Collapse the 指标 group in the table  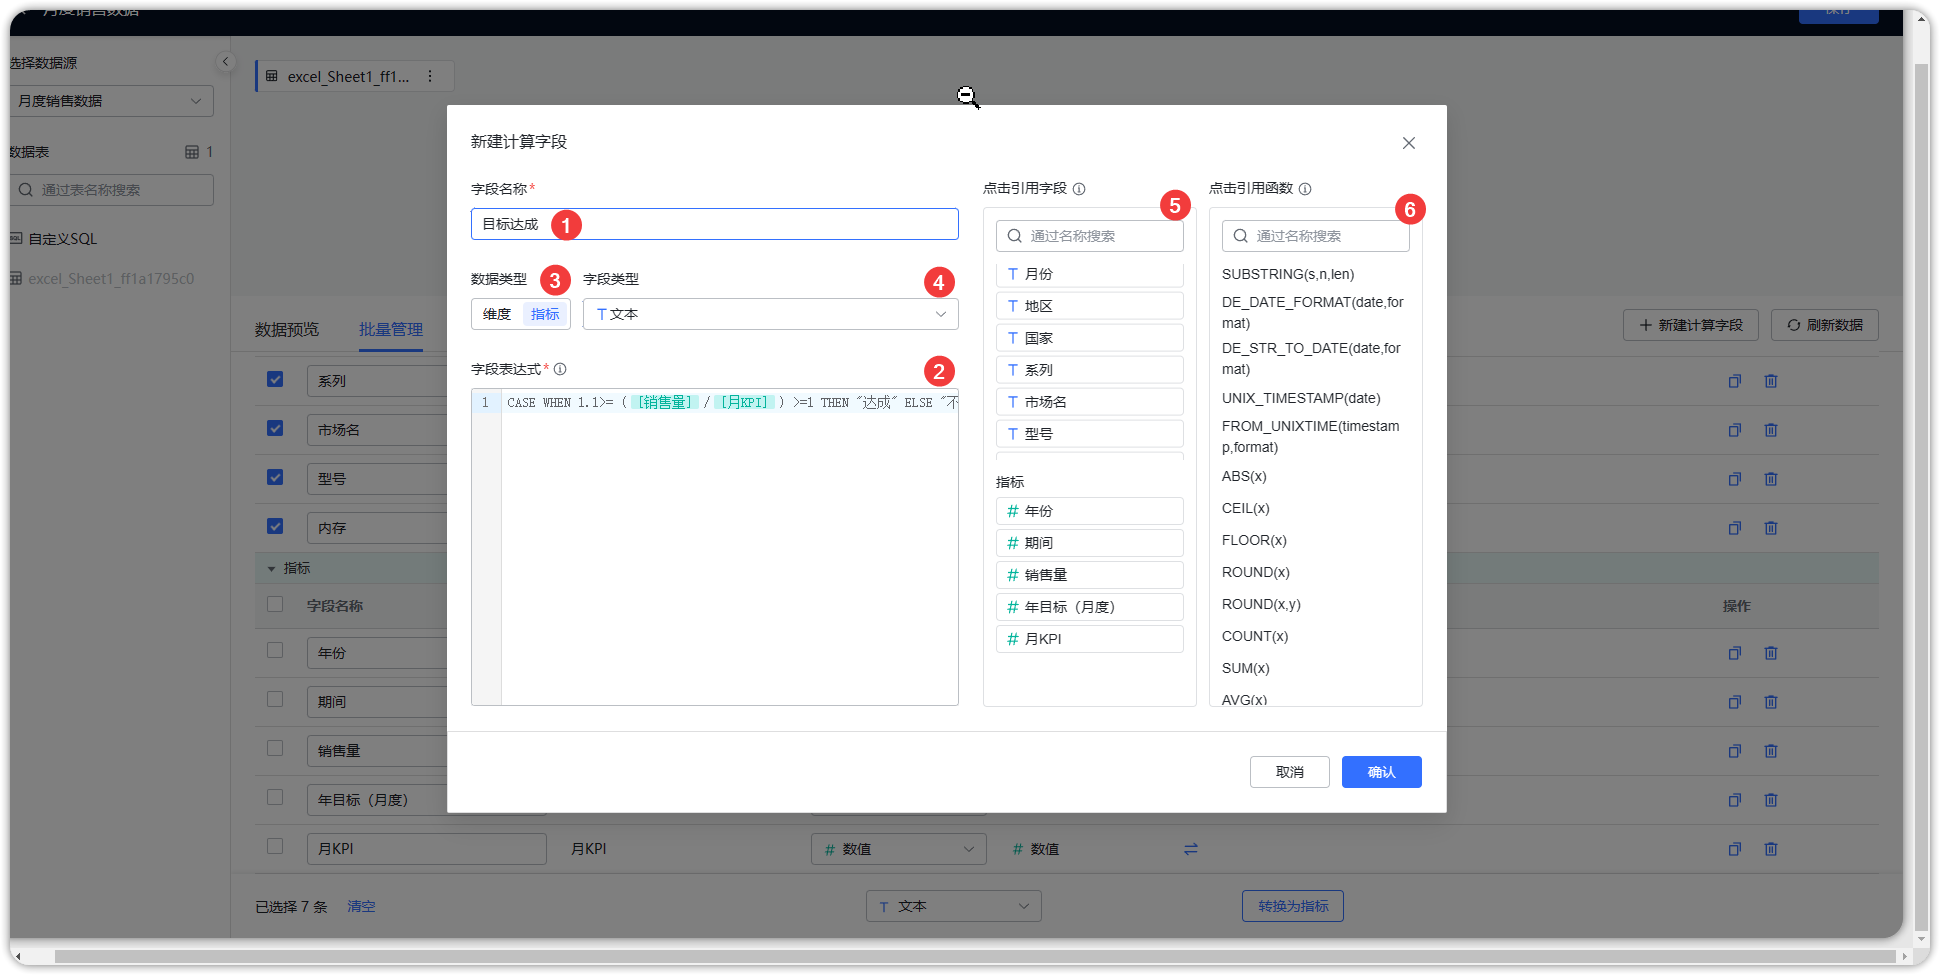[271, 568]
